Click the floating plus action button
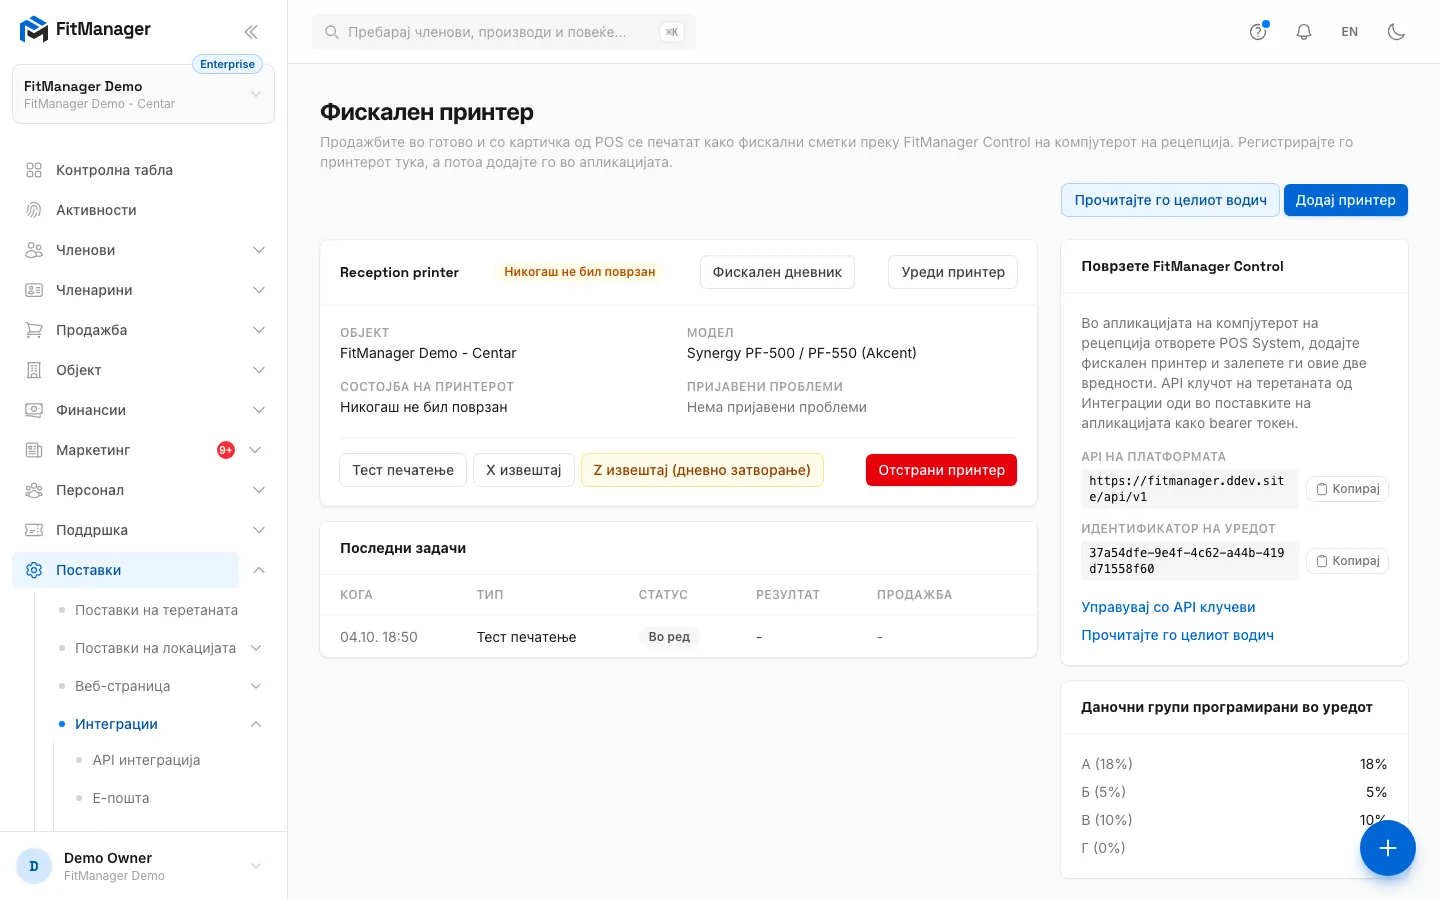 pos(1387,848)
